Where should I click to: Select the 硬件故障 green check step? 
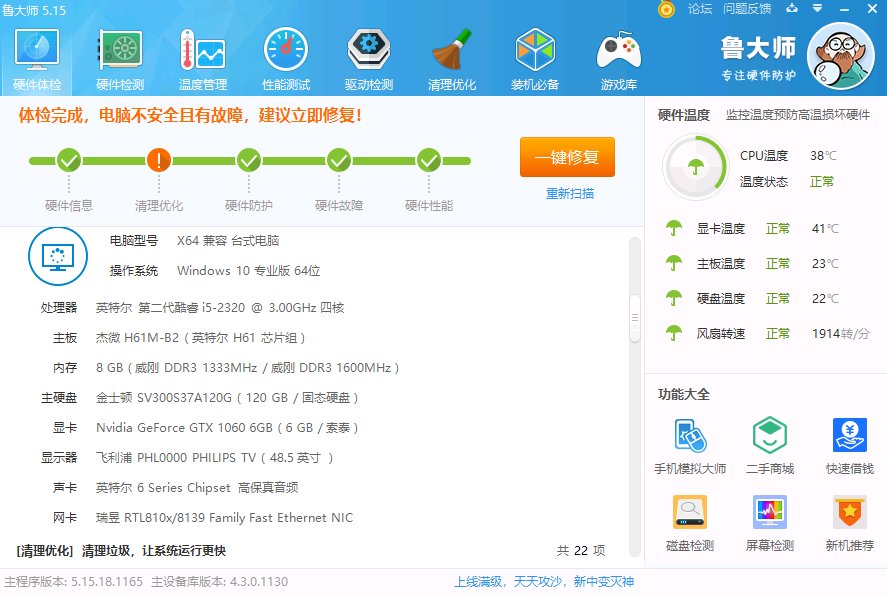tap(339, 161)
